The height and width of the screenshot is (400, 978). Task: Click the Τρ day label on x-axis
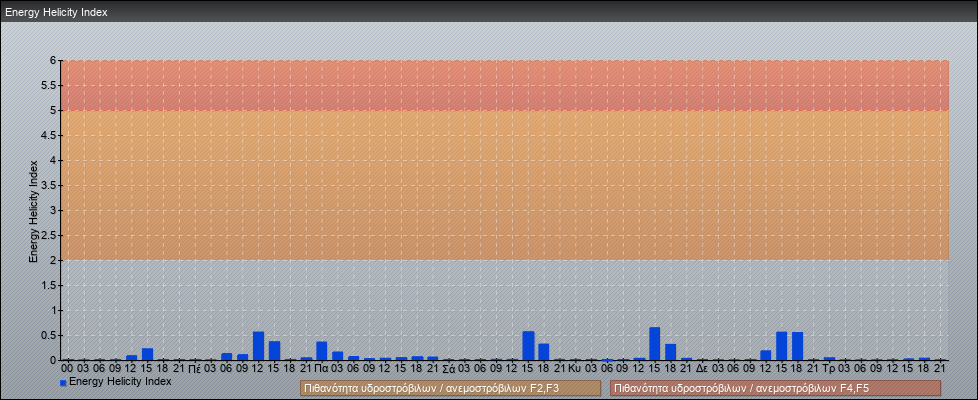tap(829, 368)
